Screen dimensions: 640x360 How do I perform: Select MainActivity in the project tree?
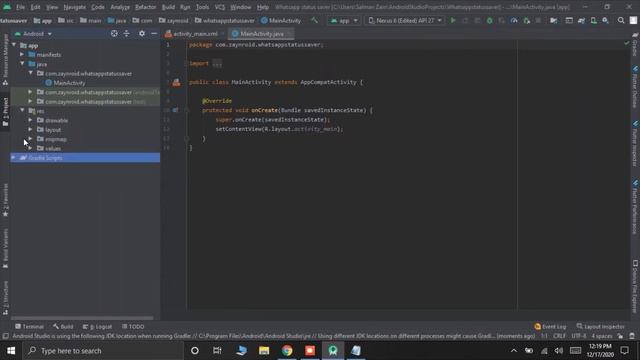pyautogui.click(x=69, y=83)
